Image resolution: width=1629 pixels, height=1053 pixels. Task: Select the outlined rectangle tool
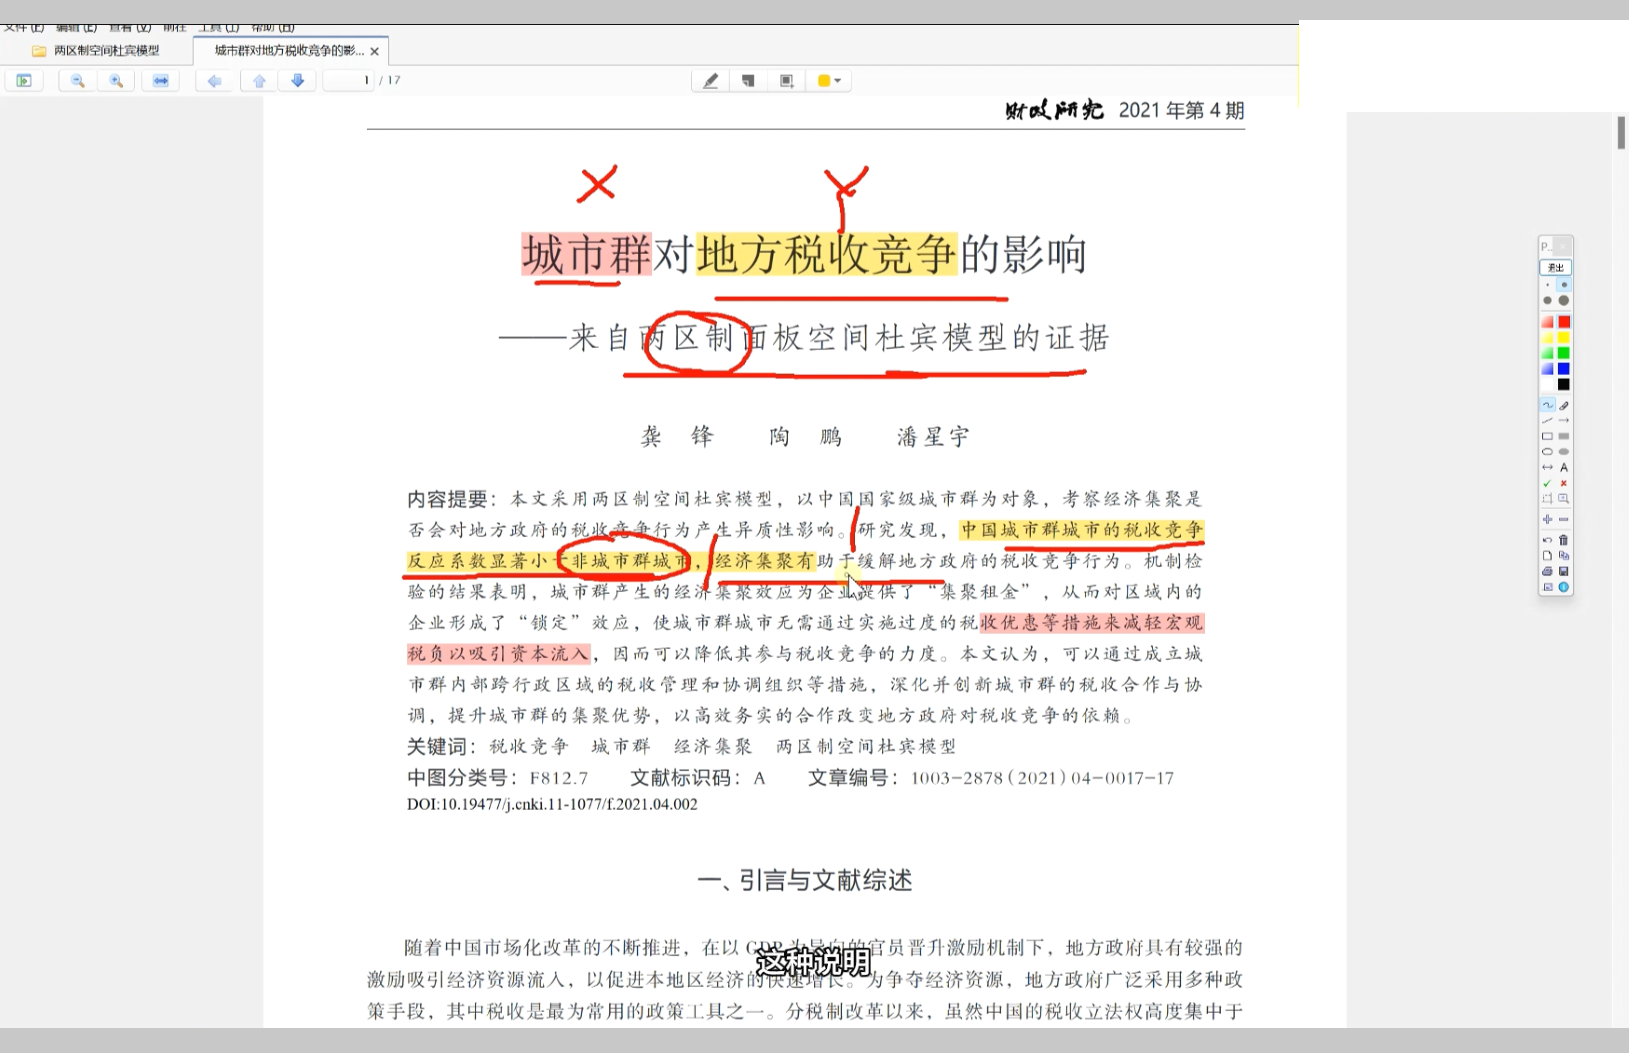click(1547, 436)
